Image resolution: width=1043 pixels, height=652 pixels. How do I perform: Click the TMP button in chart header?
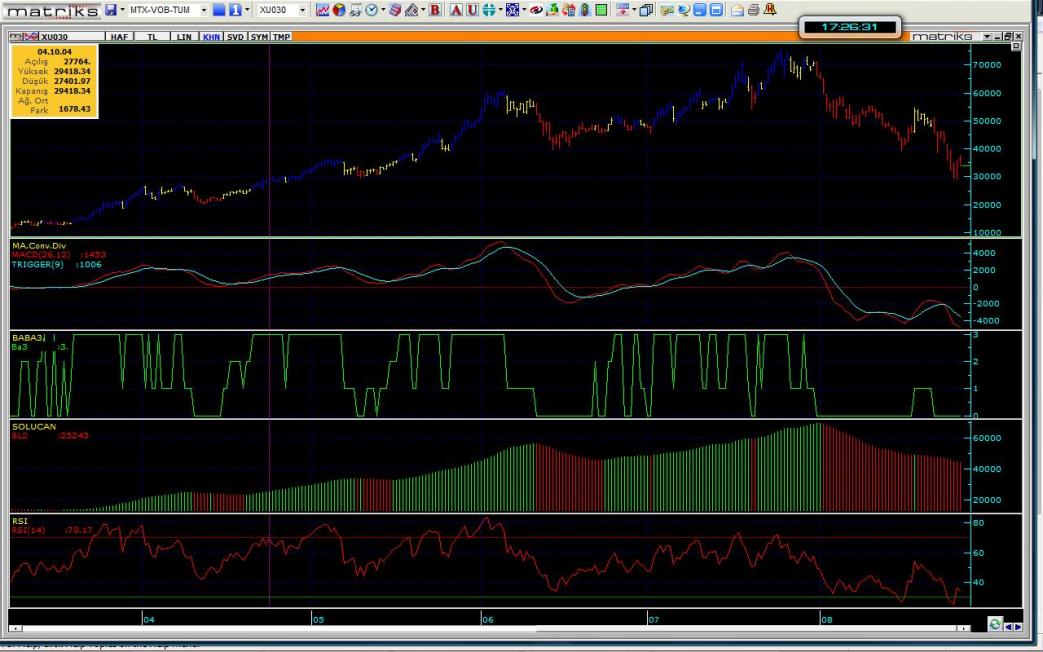(x=282, y=36)
